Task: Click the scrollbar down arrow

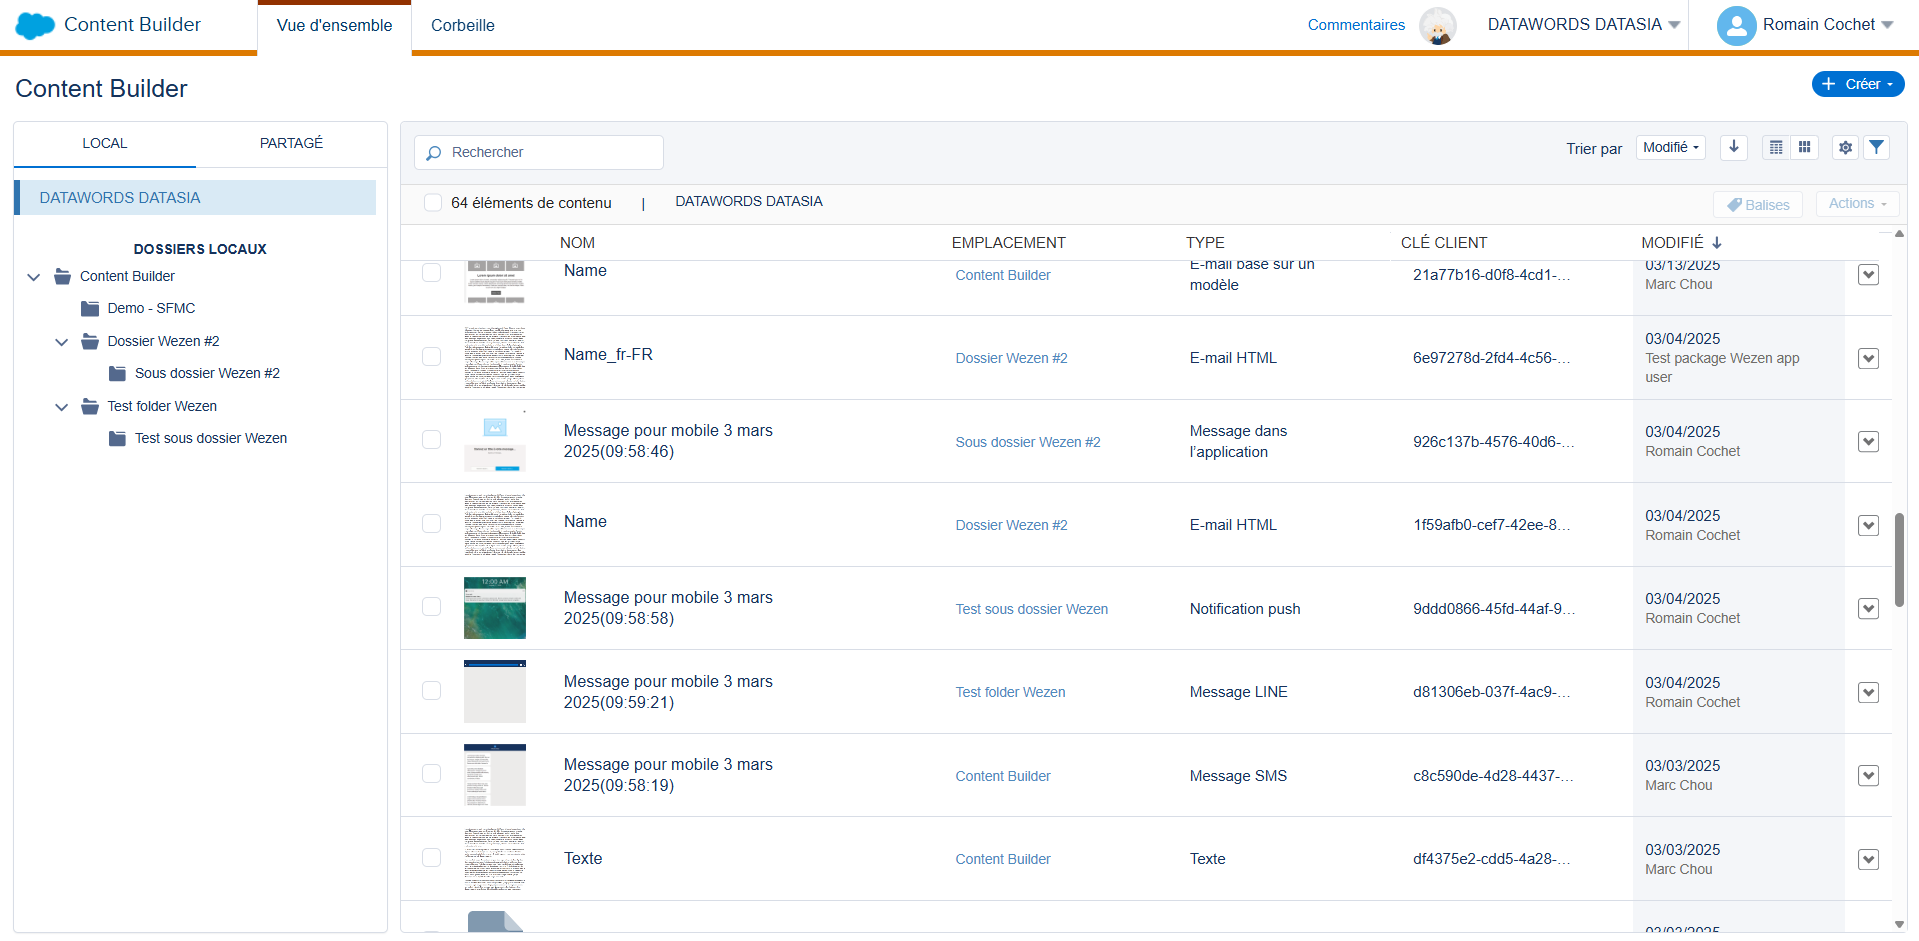Action: pyautogui.click(x=1899, y=924)
